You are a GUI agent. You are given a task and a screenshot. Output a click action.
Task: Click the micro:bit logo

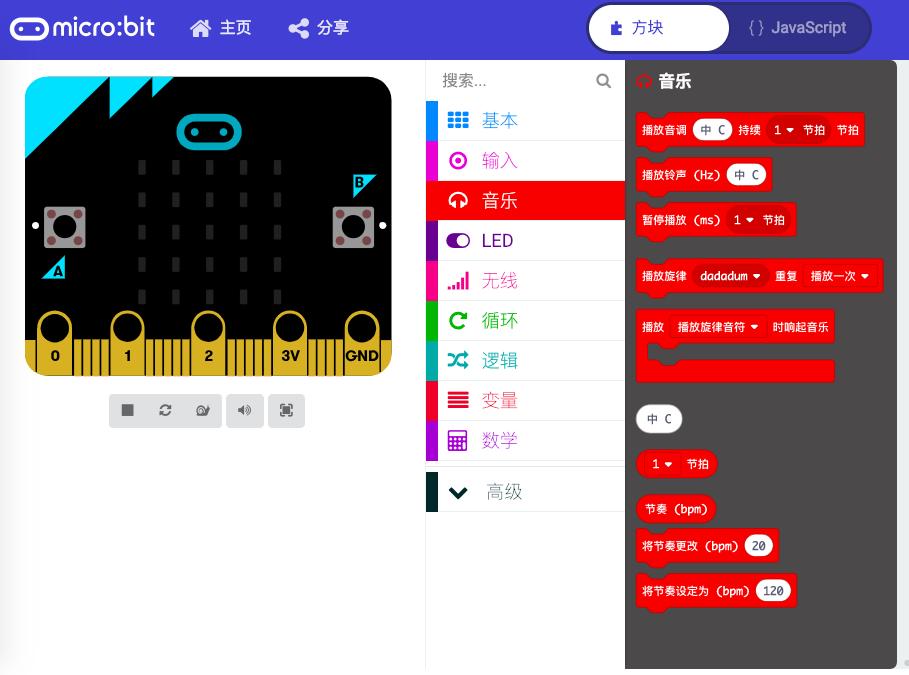point(82,28)
